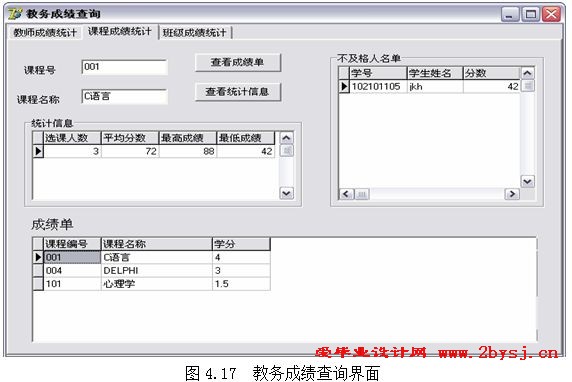Select the credit cell 1.5

[241, 283]
